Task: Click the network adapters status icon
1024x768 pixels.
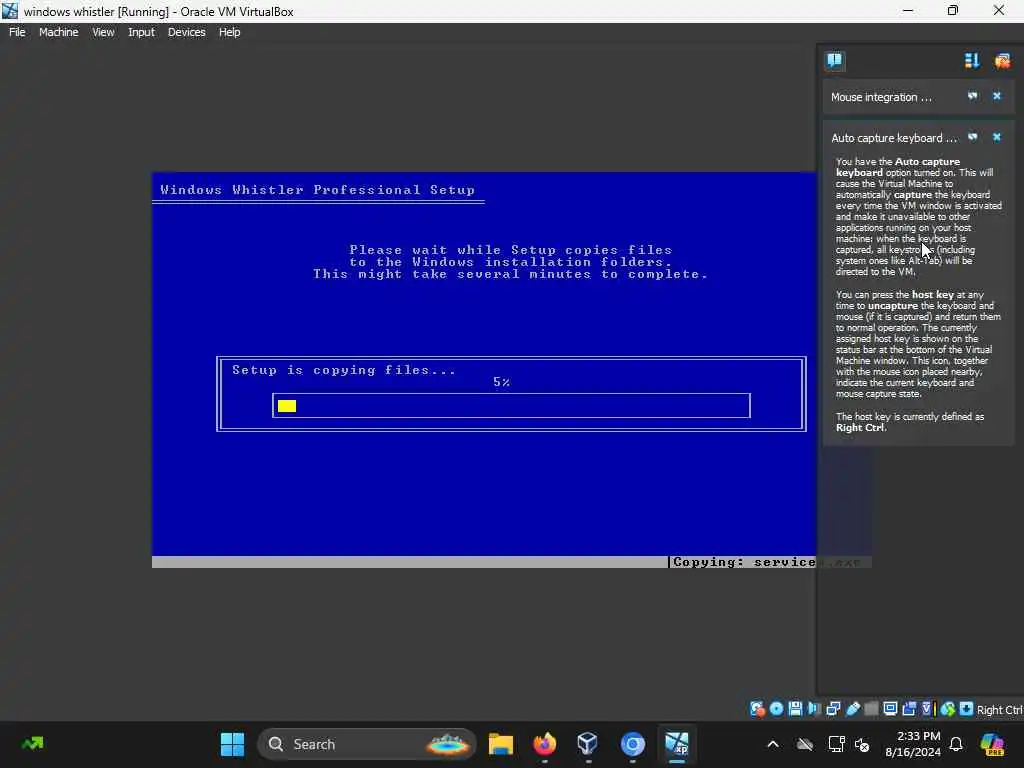Action: pyautogui.click(x=833, y=709)
